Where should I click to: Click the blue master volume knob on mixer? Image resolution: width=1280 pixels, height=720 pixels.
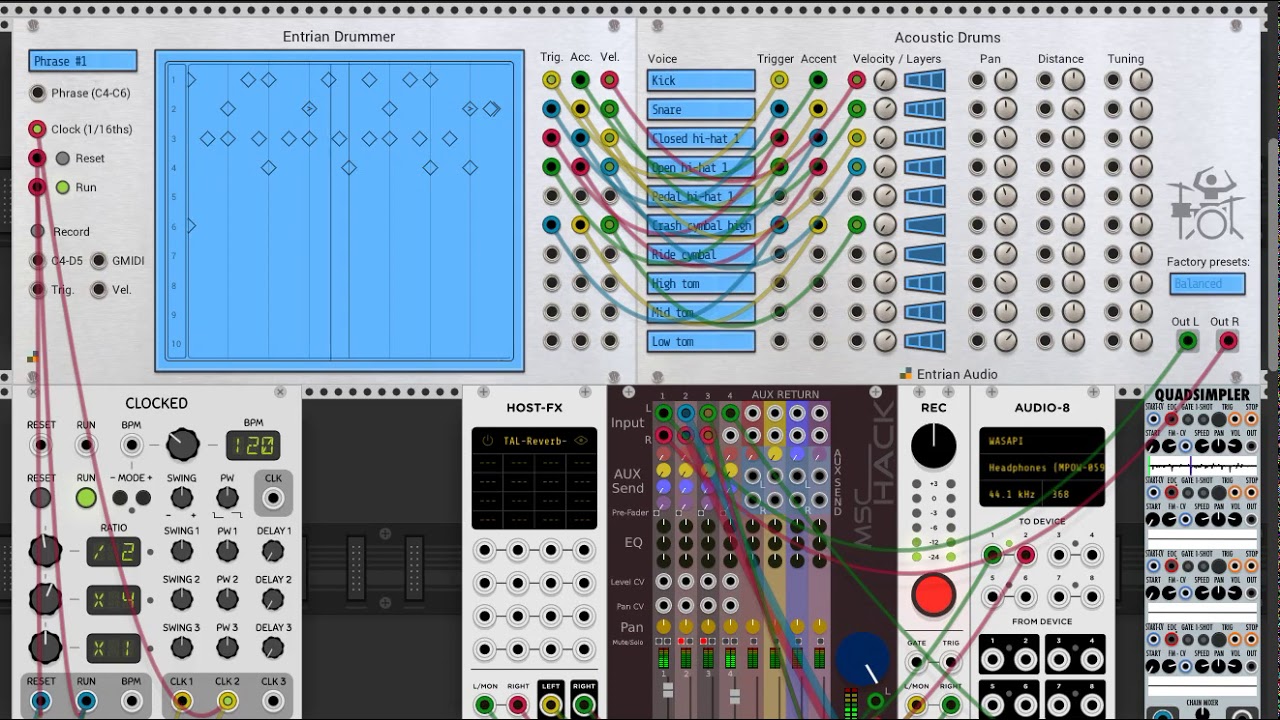(863, 660)
